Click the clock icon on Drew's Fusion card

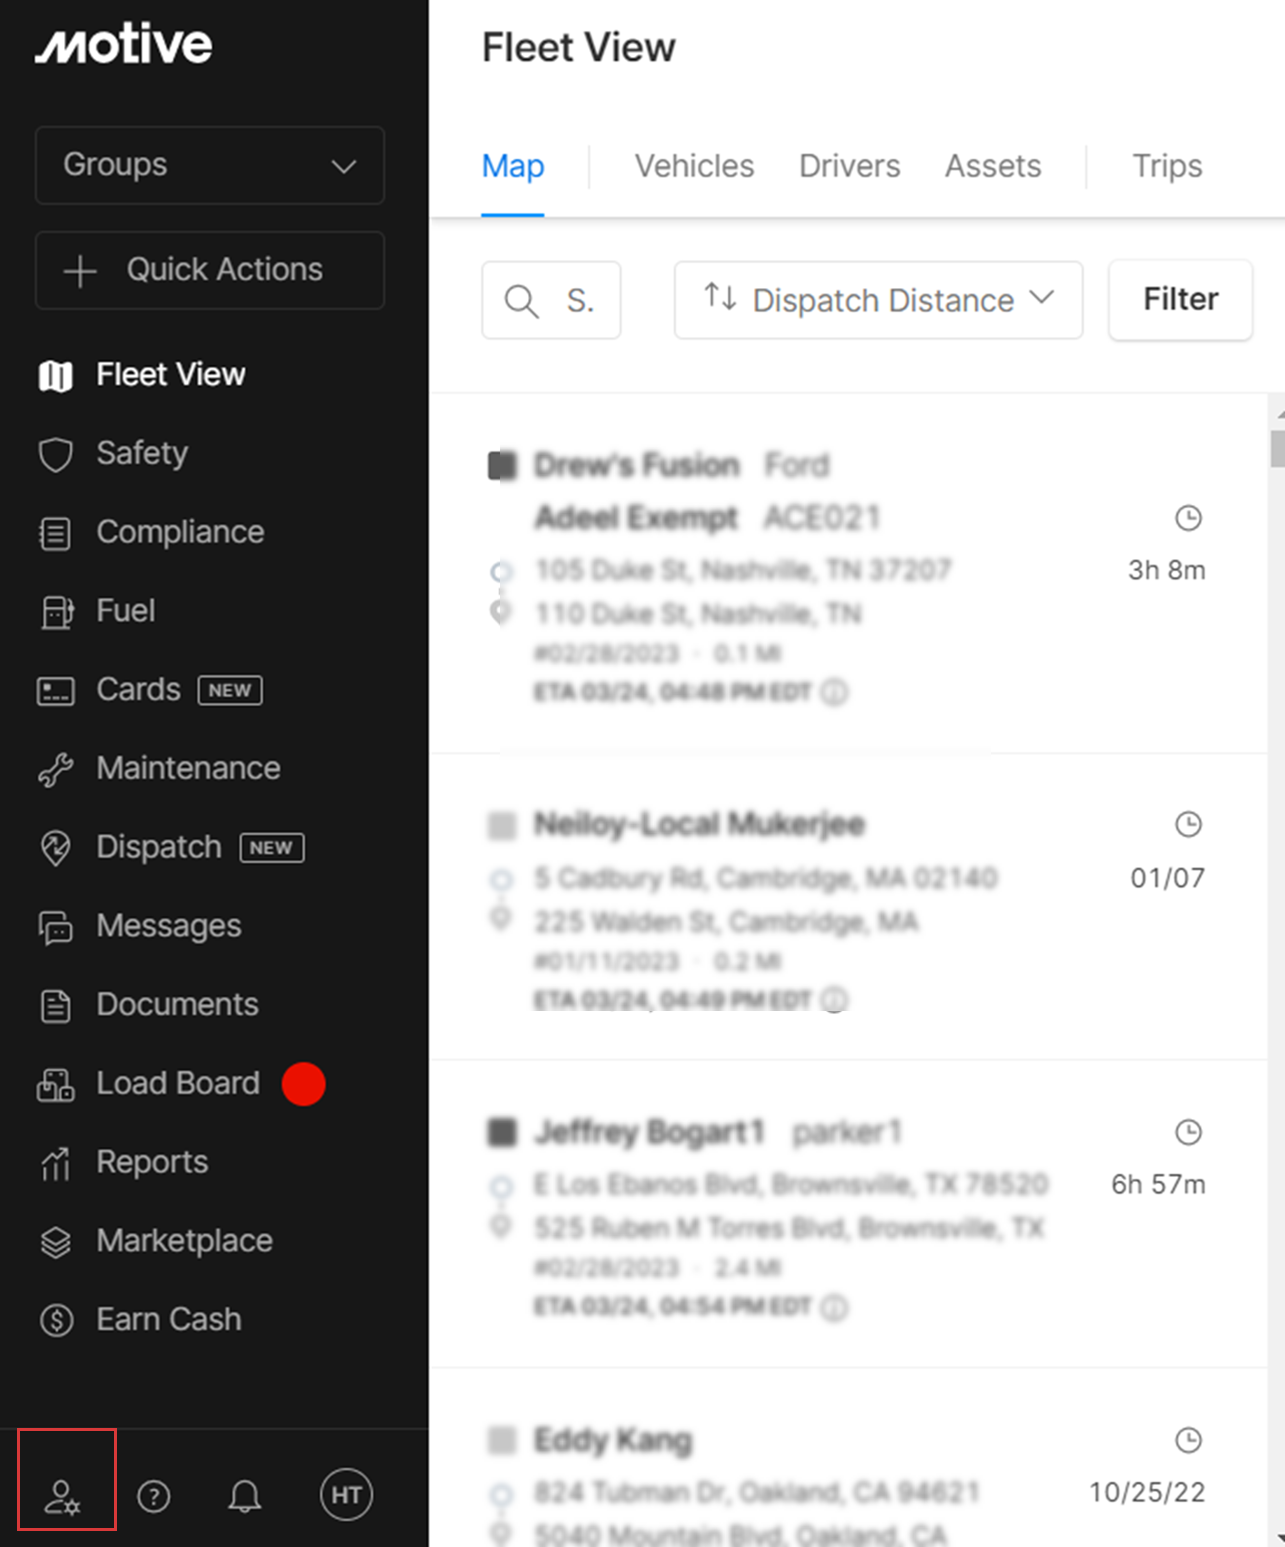(1188, 518)
